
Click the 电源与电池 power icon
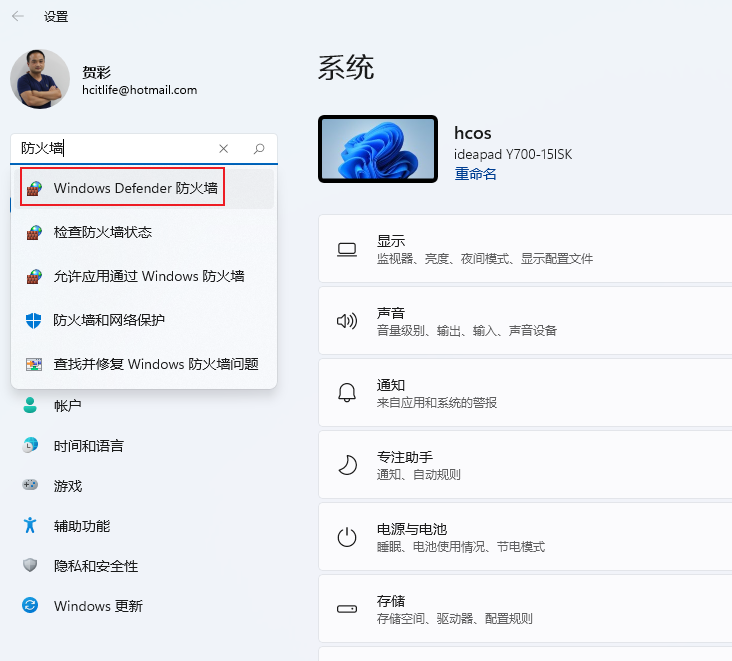coord(347,537)
